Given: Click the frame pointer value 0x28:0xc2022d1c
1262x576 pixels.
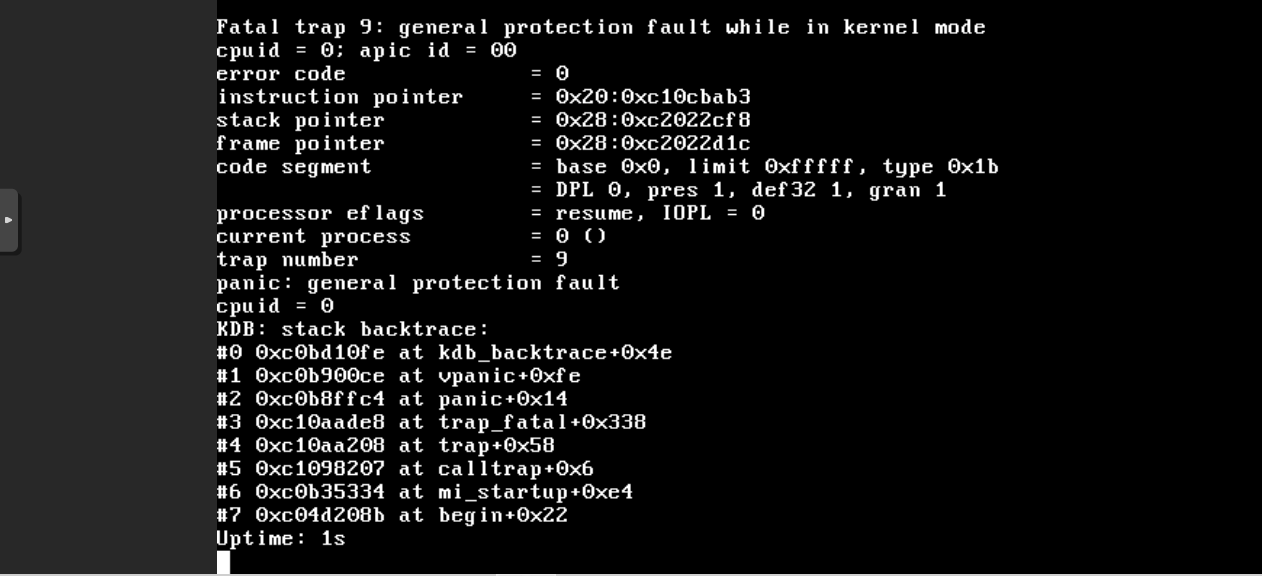Looking at the screenshot, I should pyautogui.click(x=653, y=143).
